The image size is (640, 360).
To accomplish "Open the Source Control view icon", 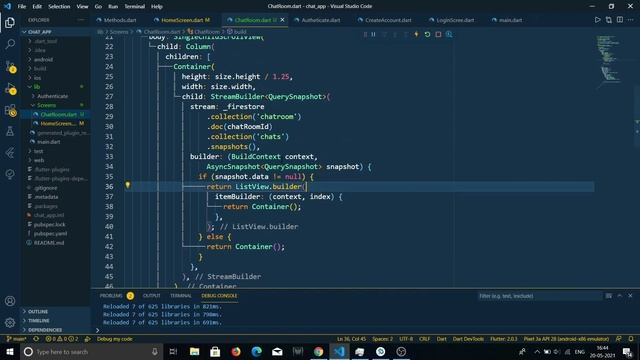I will pos(10,66).
